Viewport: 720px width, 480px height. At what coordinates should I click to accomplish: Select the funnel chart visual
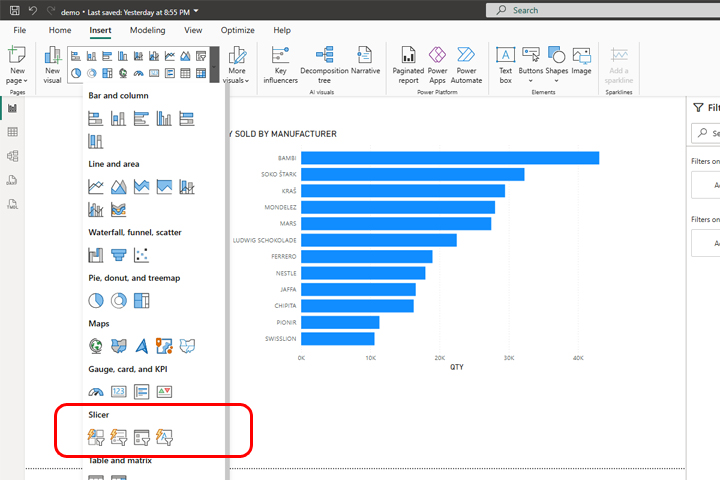(119, 254)
